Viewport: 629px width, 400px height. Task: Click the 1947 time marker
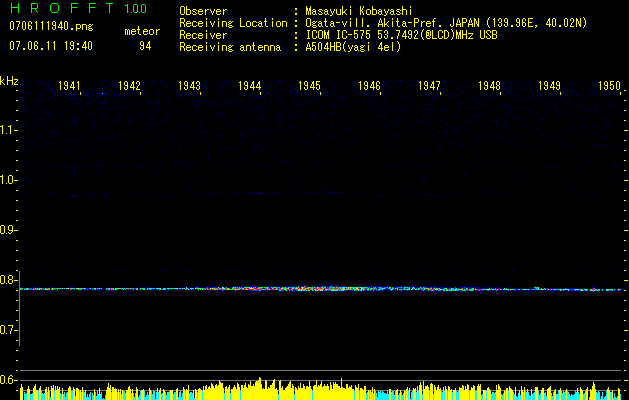pyautogui.click(x=429, y=86)
